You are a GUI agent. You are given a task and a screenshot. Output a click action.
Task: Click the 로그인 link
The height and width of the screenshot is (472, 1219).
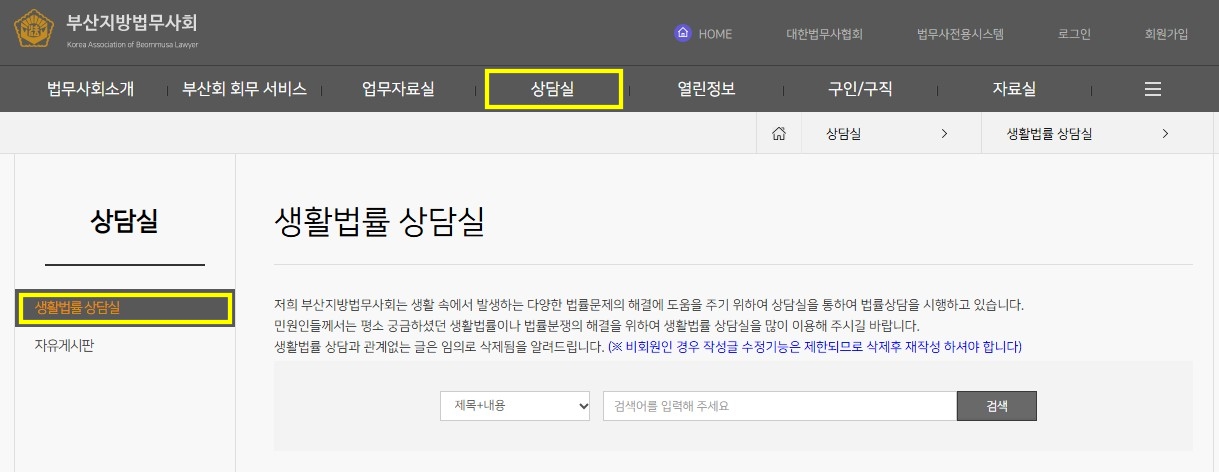point(1074,34)
